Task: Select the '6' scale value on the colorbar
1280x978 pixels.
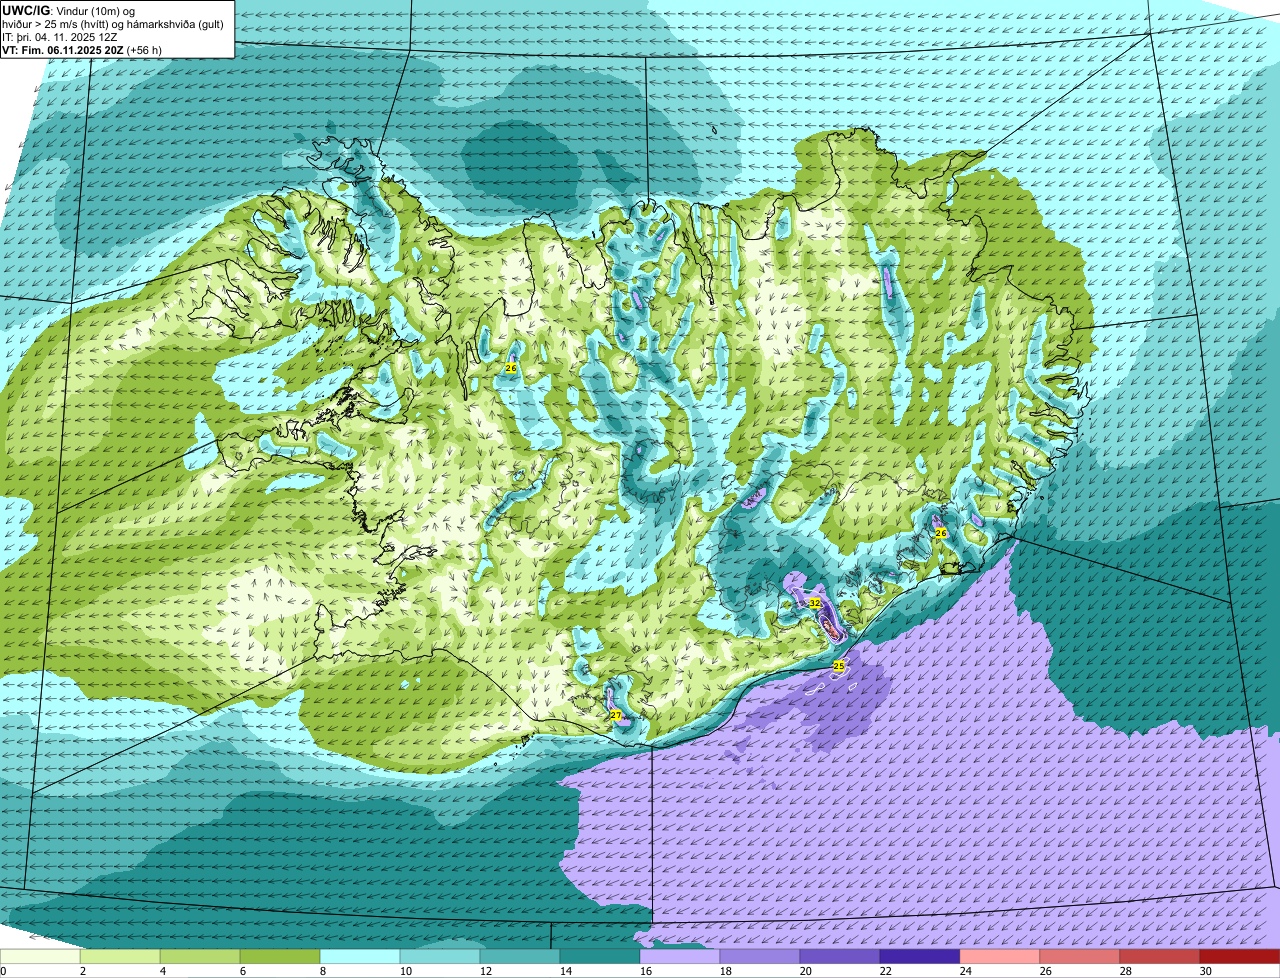Action: [x=242, y=971]
